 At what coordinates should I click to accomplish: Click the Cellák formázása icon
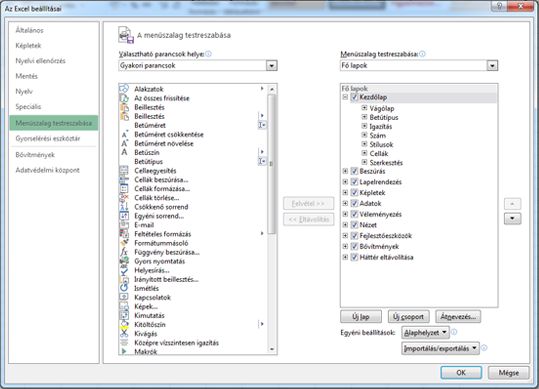tap(124, 189)
